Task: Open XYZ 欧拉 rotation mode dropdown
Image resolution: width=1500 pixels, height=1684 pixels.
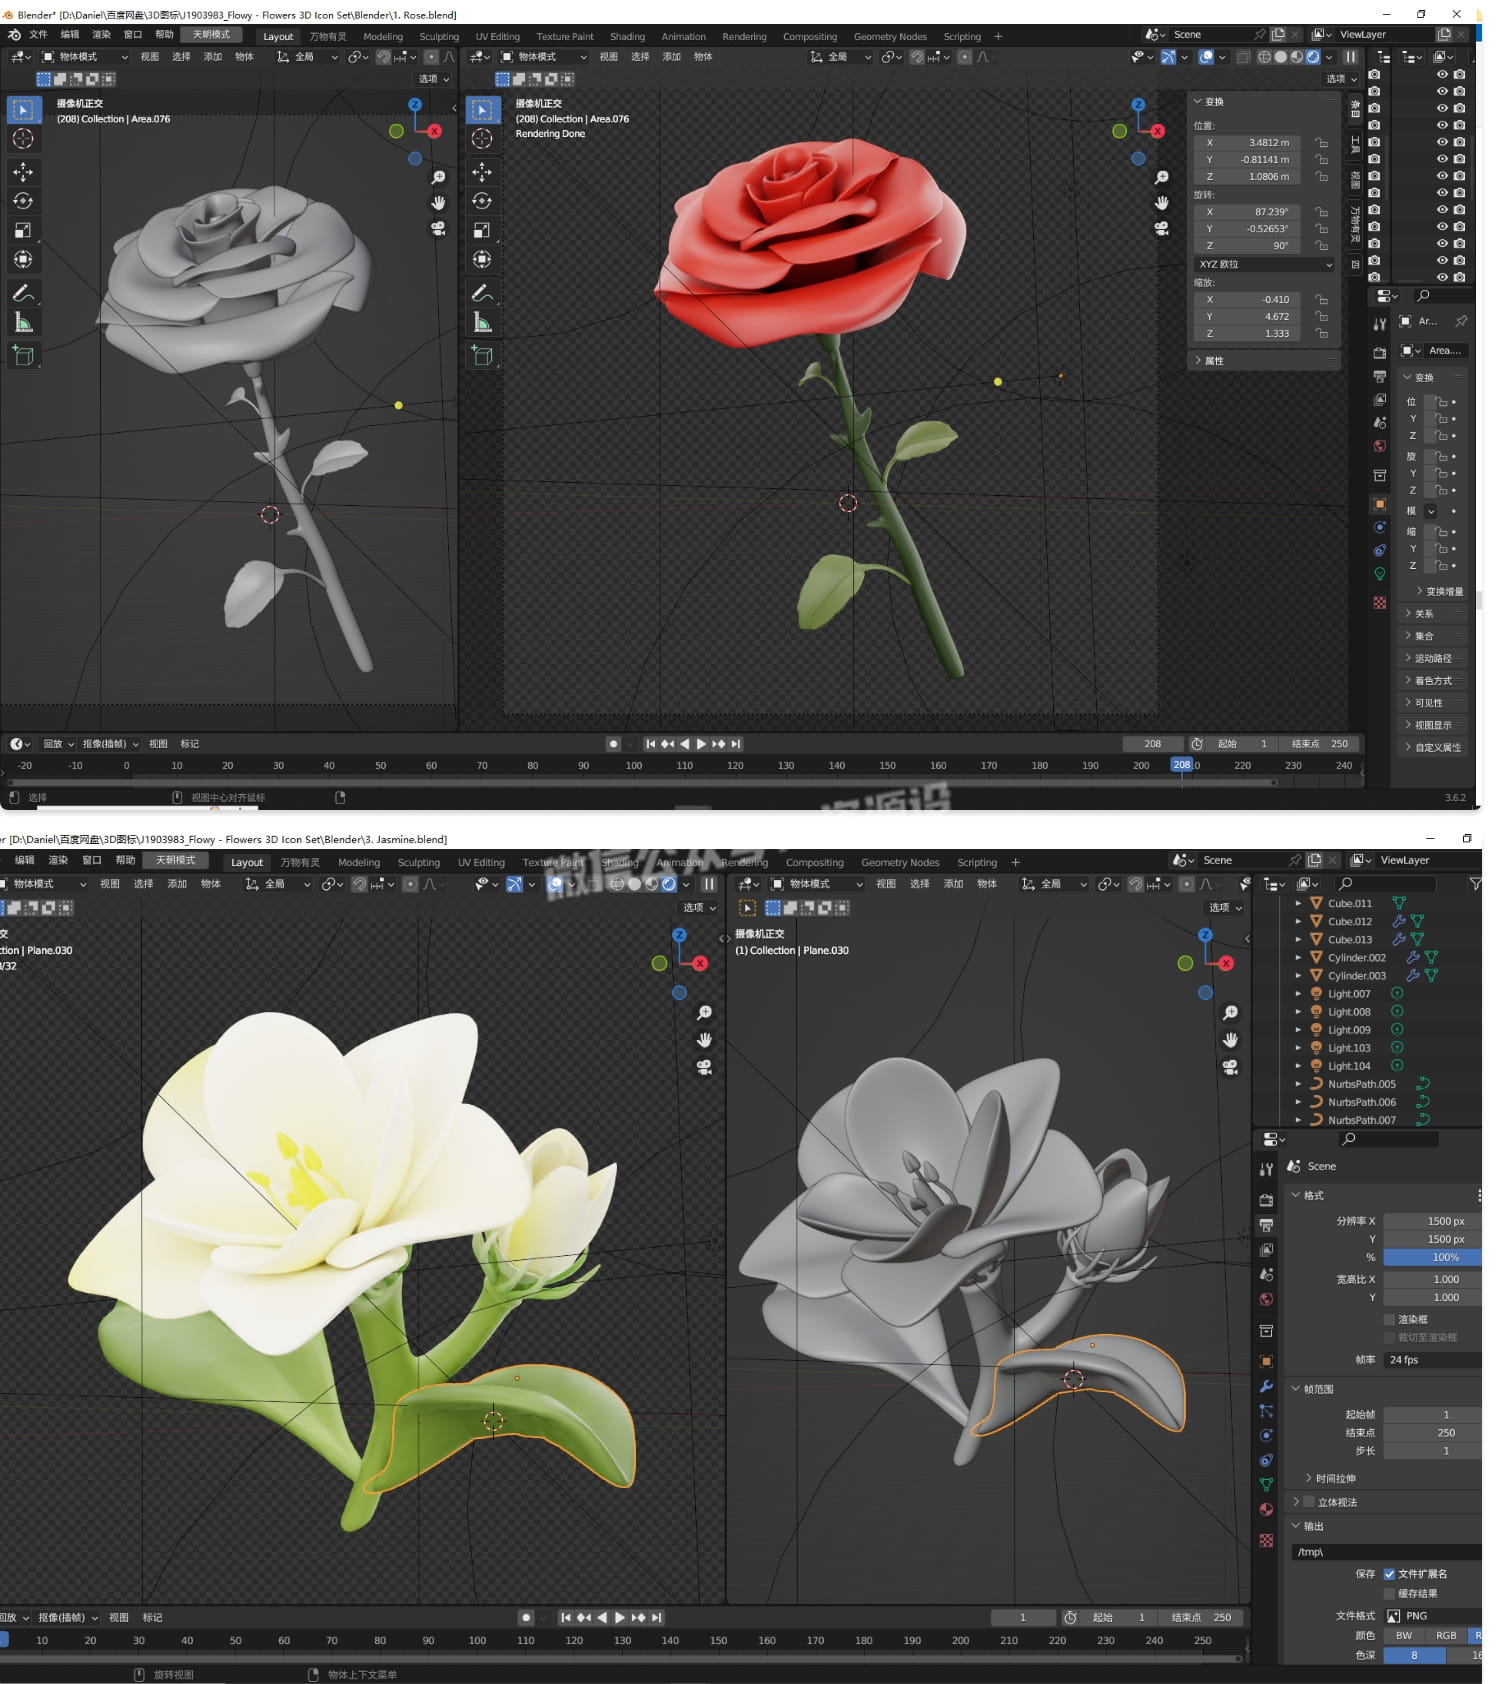Action: (1265, 264)
